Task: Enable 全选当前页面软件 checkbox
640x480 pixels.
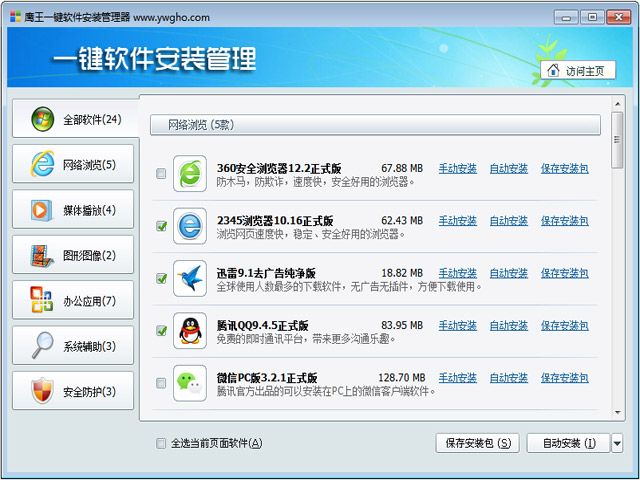Action: (x=161, y=443)
